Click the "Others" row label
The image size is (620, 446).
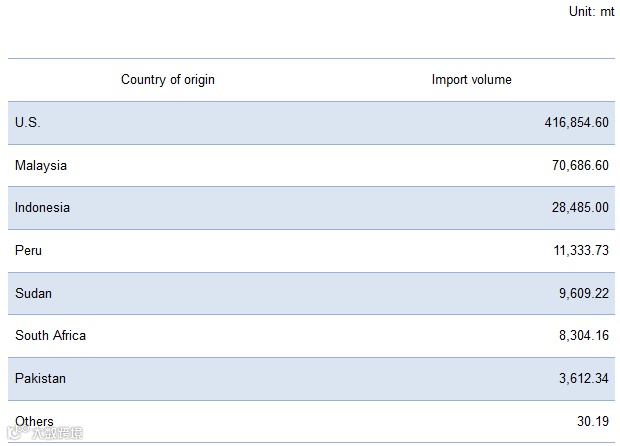(35, 422)
